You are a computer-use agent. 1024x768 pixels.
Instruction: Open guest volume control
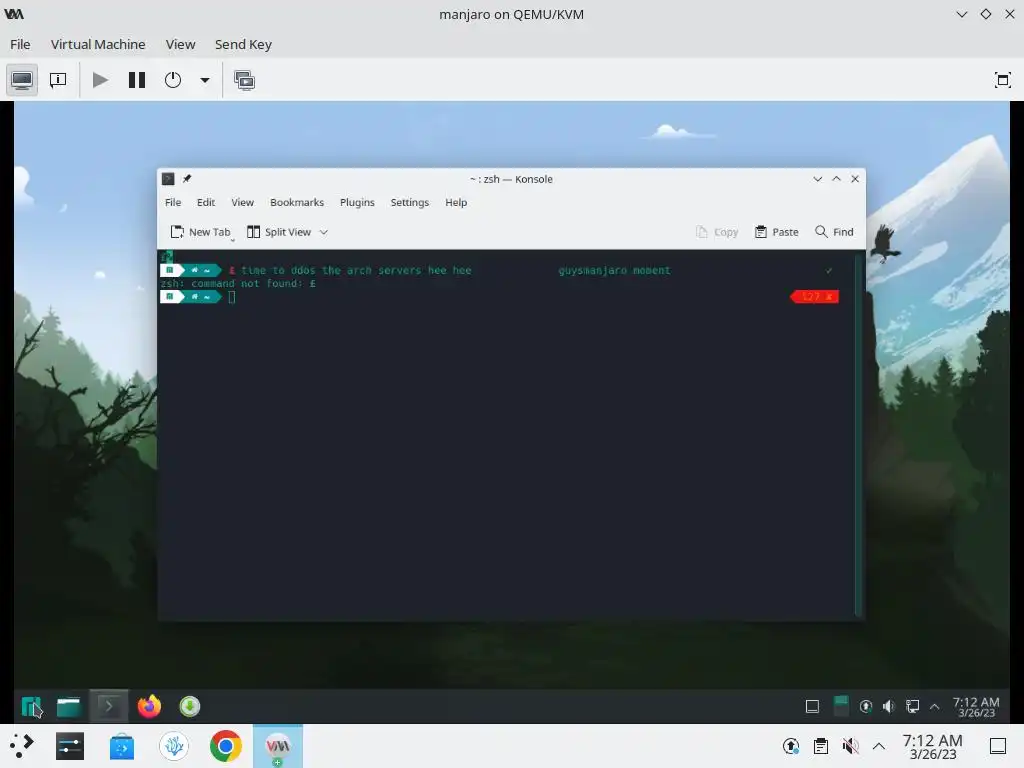(889, 706)
